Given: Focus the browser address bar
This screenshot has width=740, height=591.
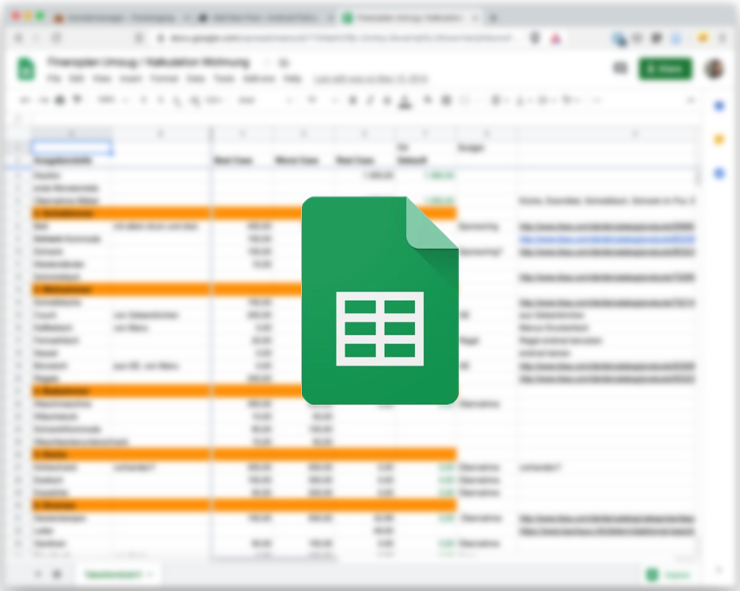Looking at the screenshot, I should click(340, 38).
